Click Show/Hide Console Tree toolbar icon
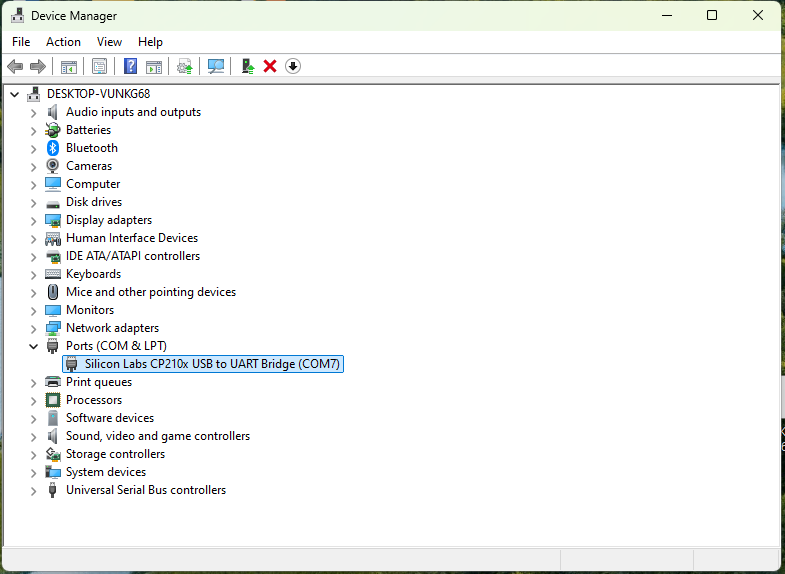This screenshot has height=574, width=785. tap(69, 66)
